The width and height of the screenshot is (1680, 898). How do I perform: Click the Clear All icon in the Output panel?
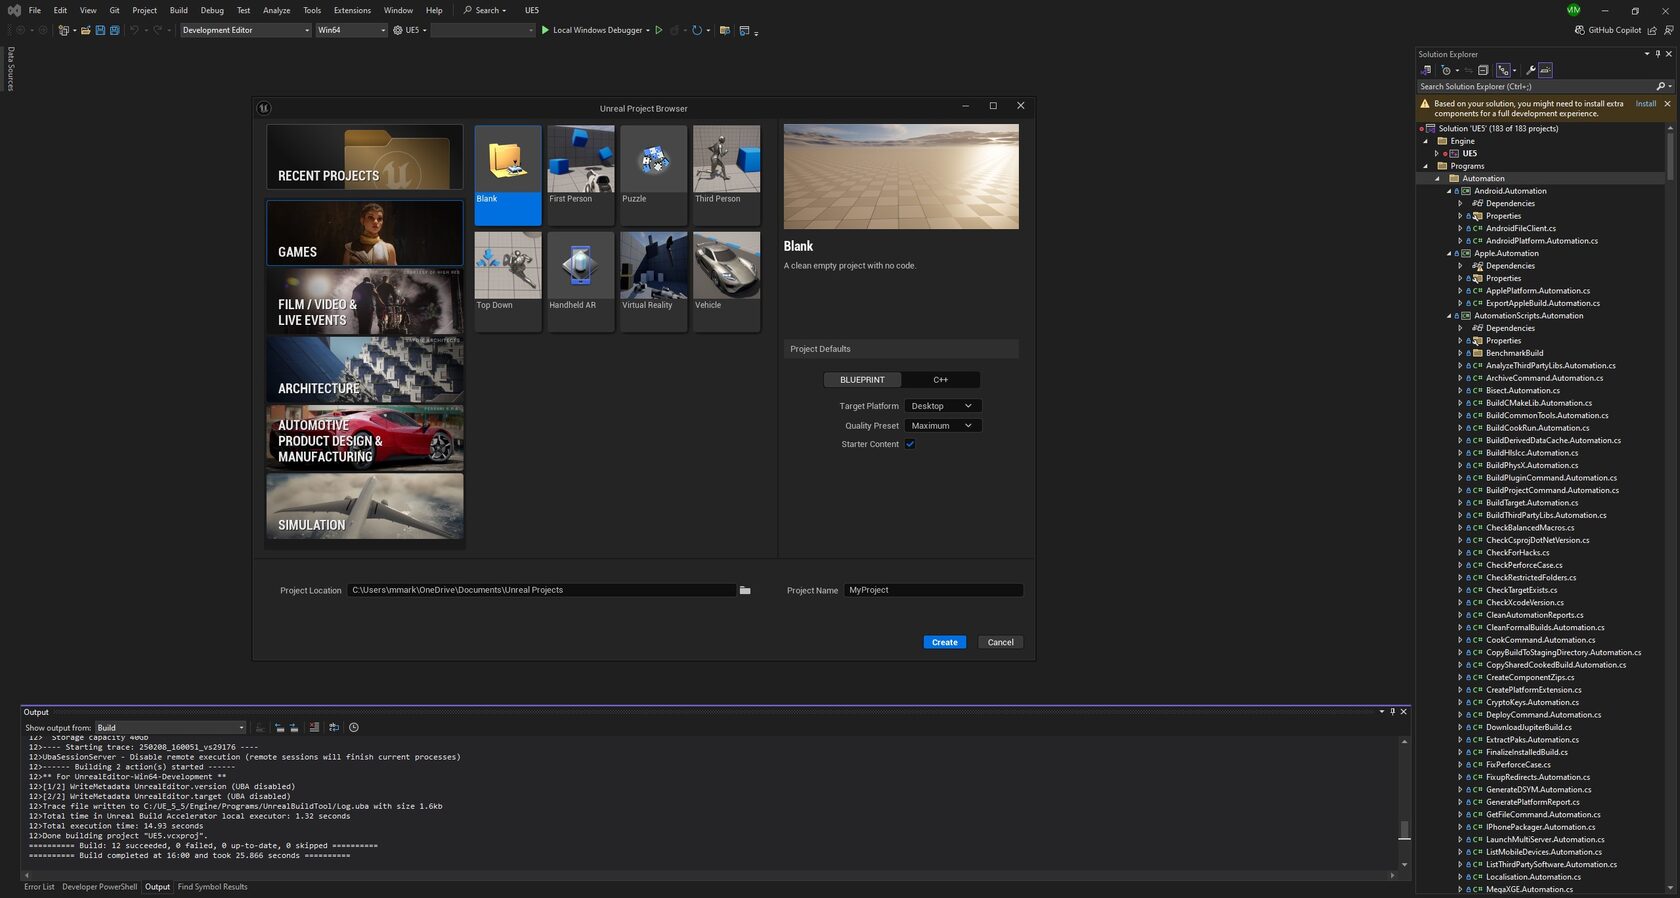314,727
